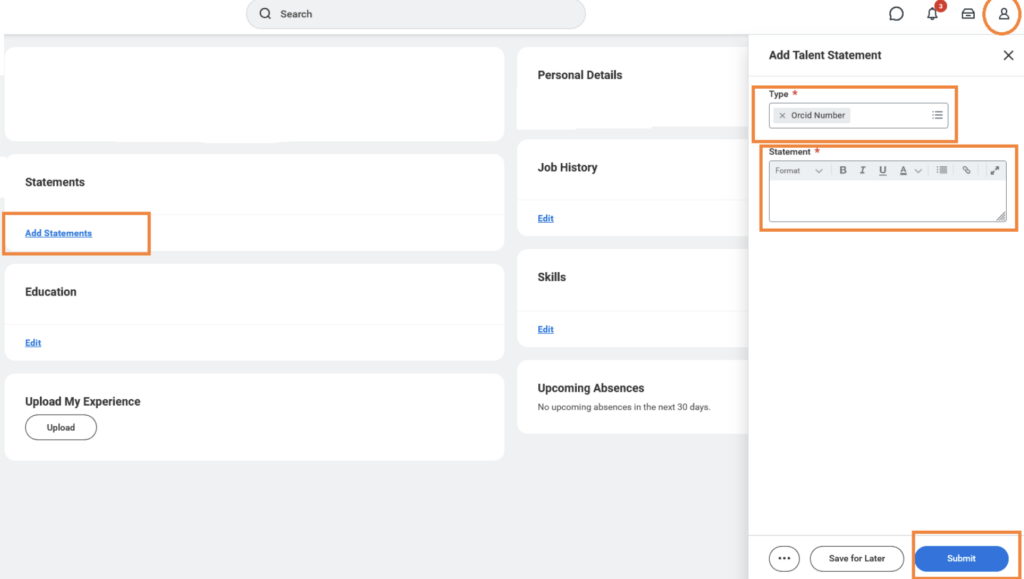This screenshot has height=579, width=1024.
Task: Expand the text color options arrow
Action: [918, 171]
